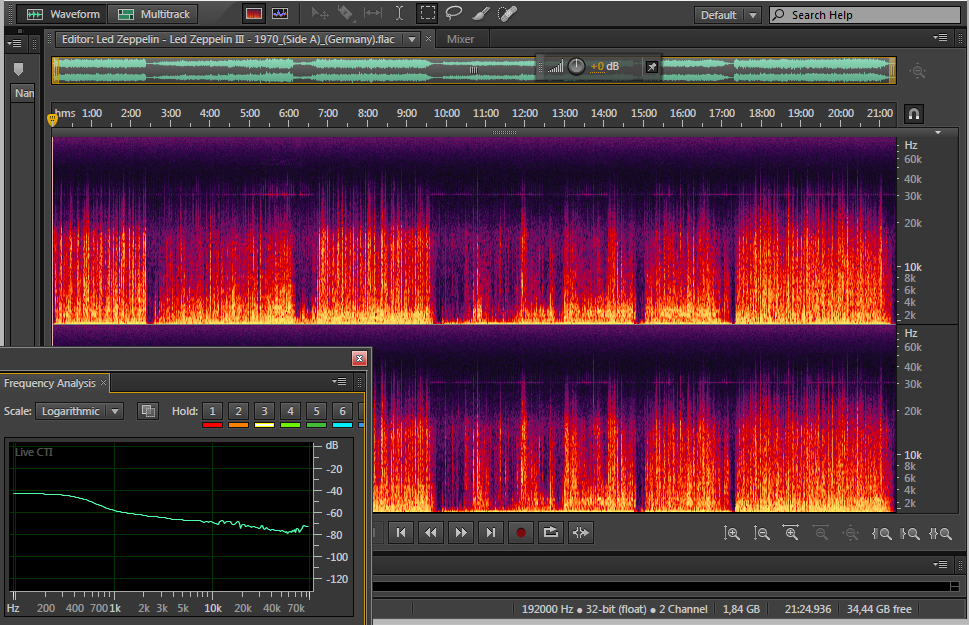Toggle the spectral frequency display
This screenshot has height=625, width=969.
pos(253,14)
